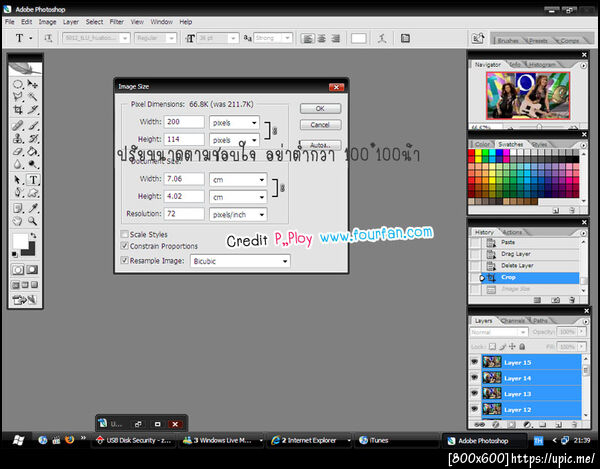Image resolution: width=600 pixels, height=469 pixels.
Task: Open document Width cm dropdown
Action: (238, 179)
